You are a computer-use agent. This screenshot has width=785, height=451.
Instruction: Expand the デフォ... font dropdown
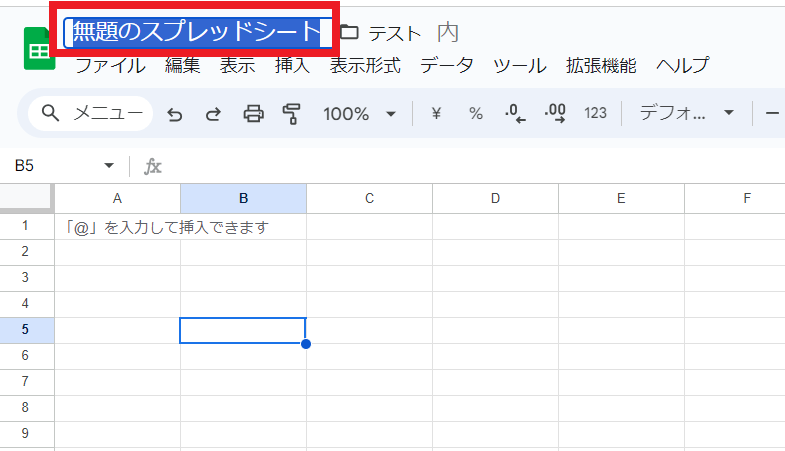click(686, 114)
